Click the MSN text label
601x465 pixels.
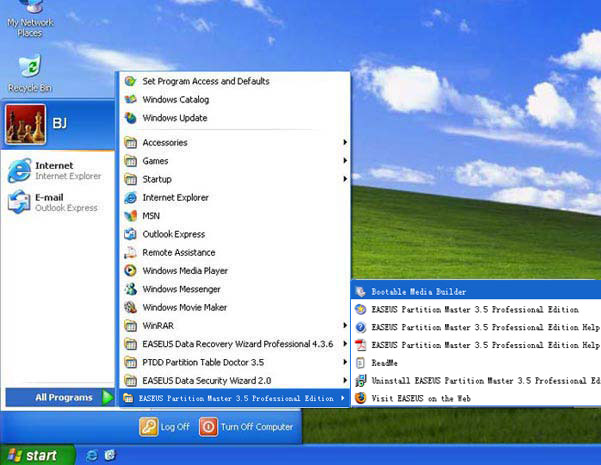coord(151,216)
